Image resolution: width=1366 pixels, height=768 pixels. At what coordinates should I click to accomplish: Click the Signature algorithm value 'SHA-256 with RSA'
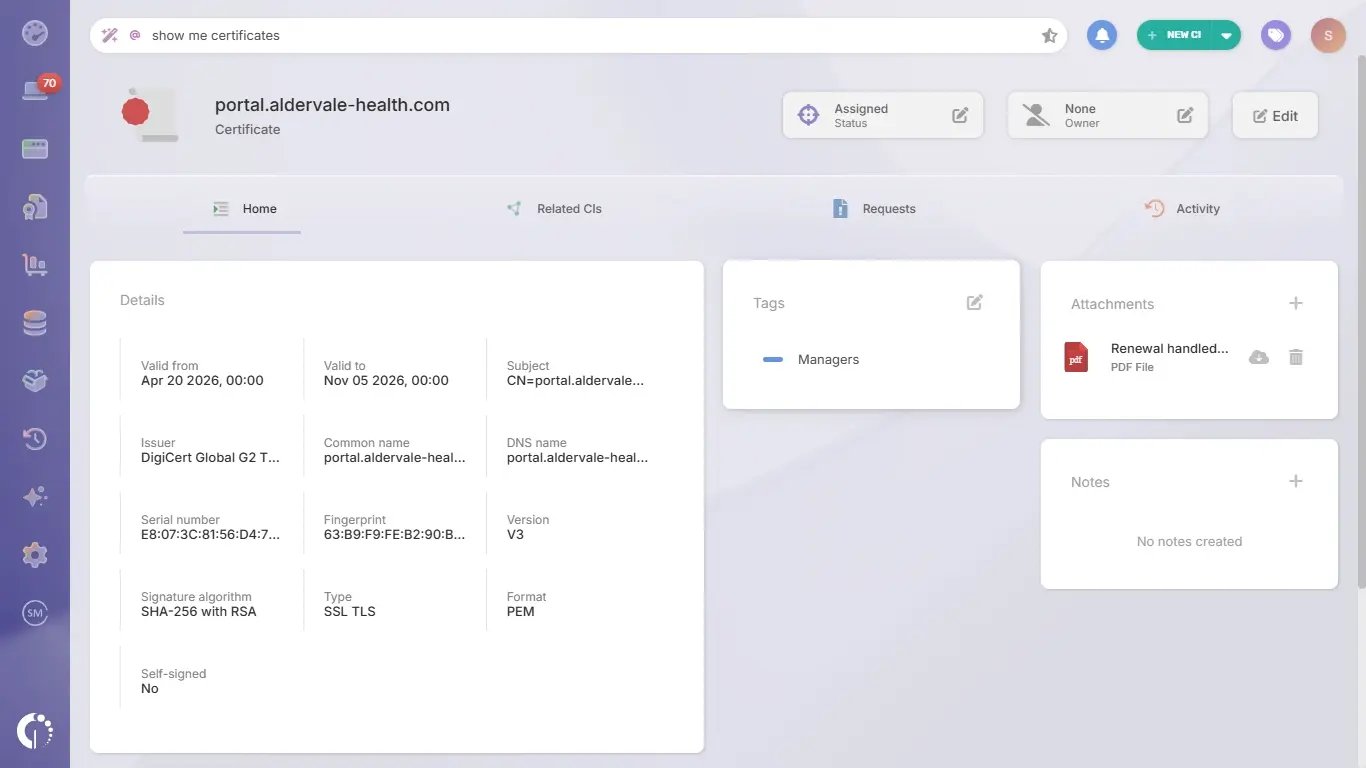point(199,612)
